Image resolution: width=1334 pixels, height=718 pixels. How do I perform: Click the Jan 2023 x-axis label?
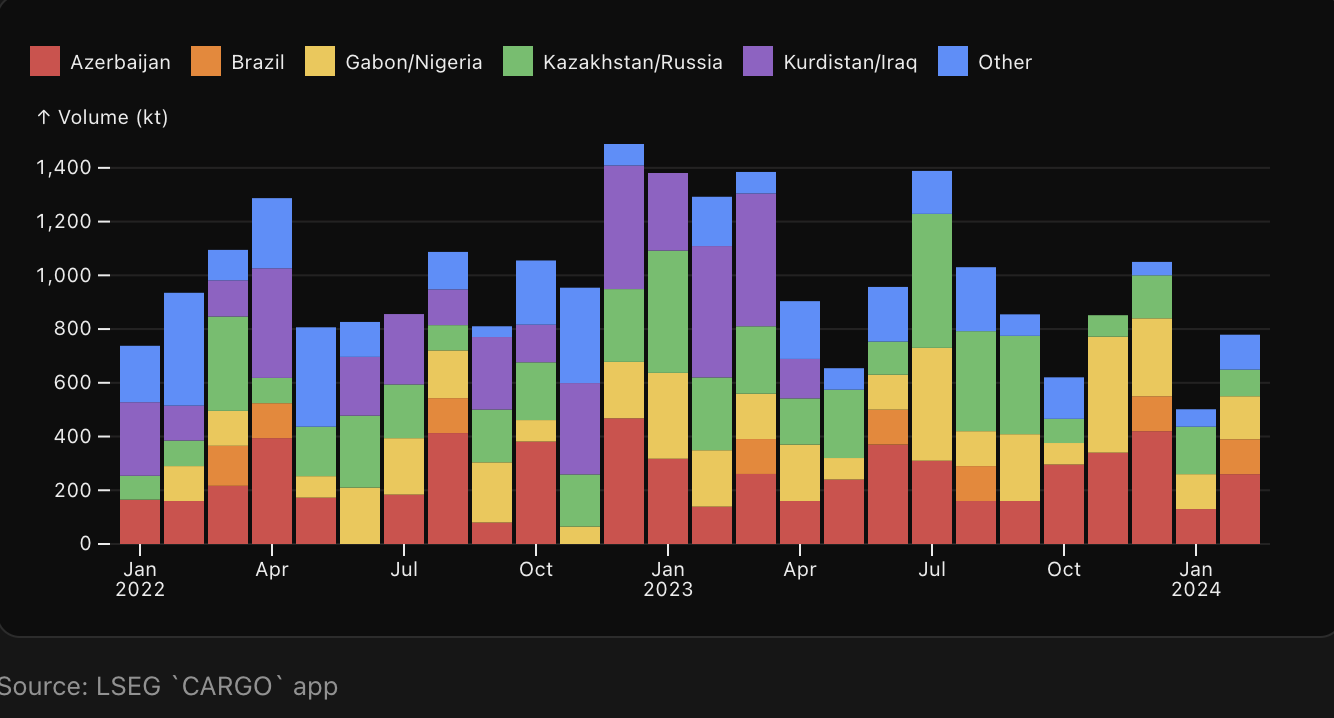click(x=668, y=579)
